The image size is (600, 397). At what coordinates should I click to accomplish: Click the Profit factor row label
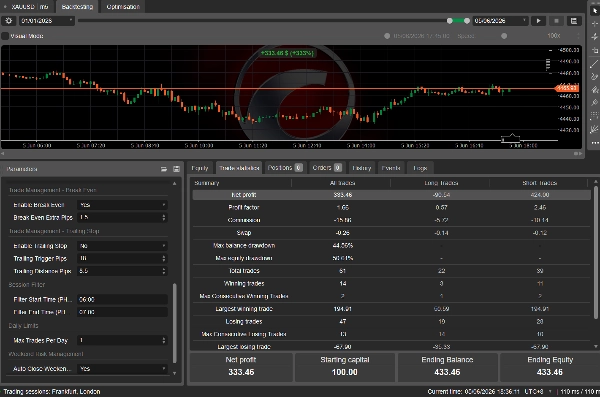pos(244,207)
